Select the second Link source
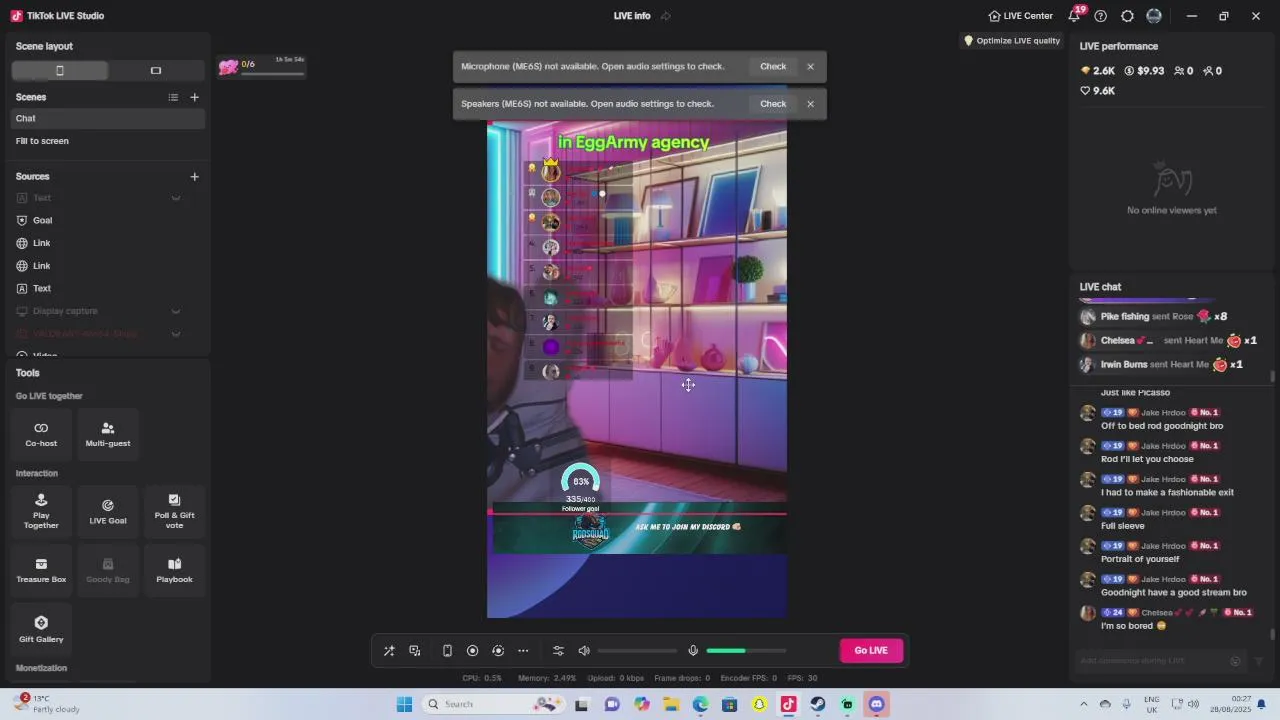1280x720 pixels. pos(108,266)
